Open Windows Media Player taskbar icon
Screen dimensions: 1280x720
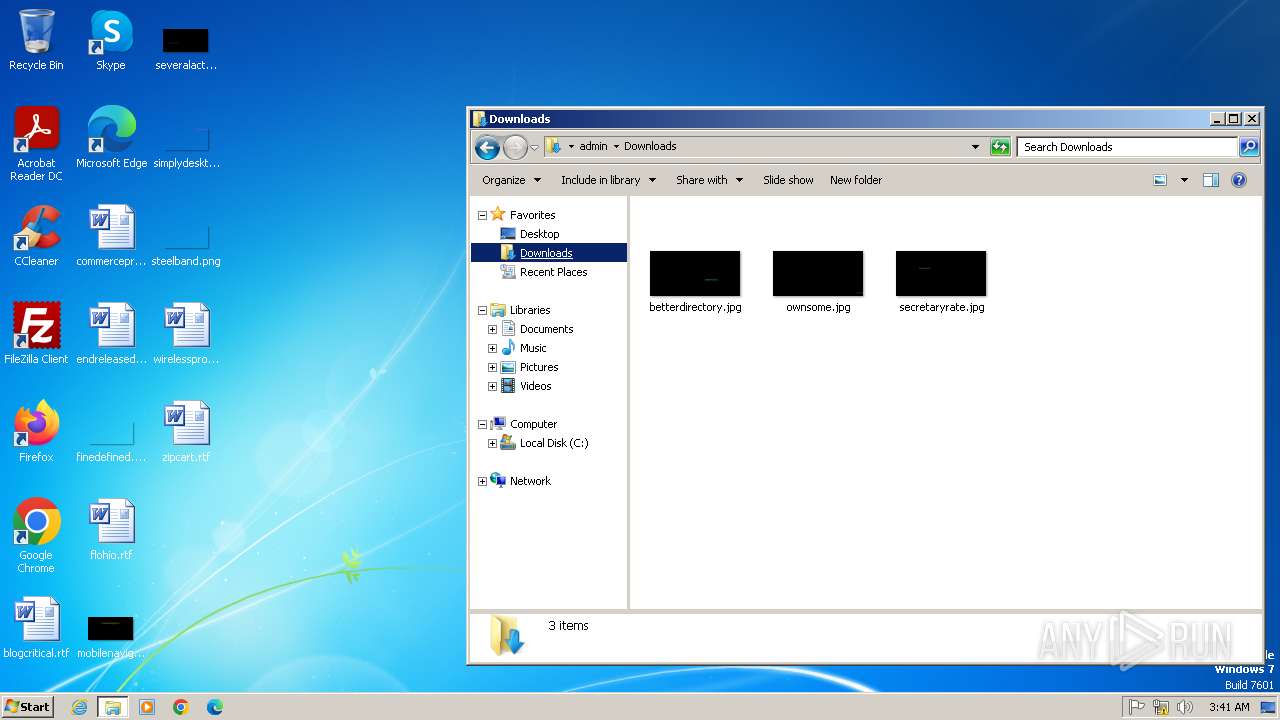coord(147,707)
